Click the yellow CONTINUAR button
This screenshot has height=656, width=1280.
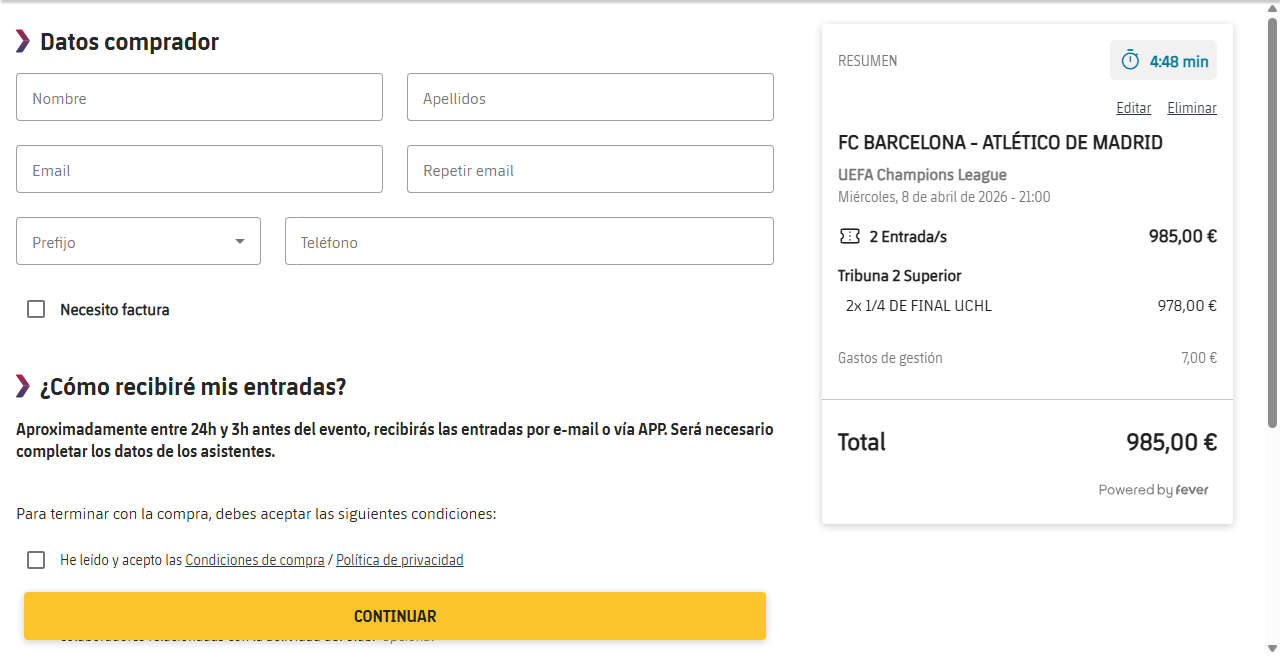(x=395, y=616)
